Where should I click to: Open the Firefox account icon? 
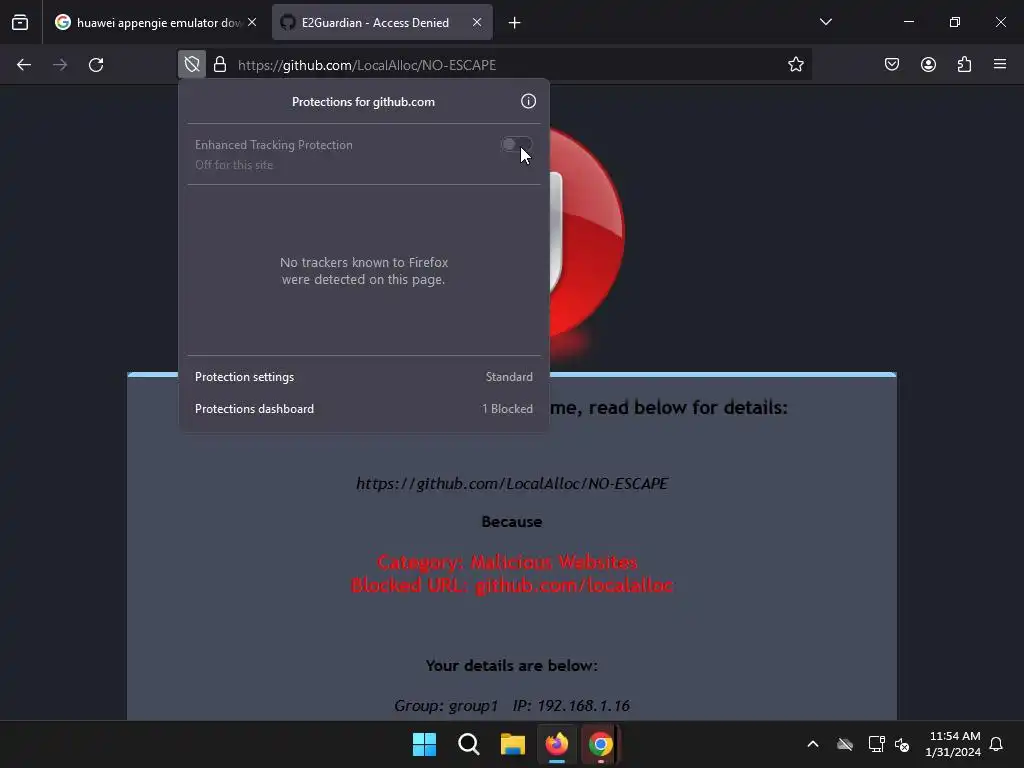tap(928, 65)
